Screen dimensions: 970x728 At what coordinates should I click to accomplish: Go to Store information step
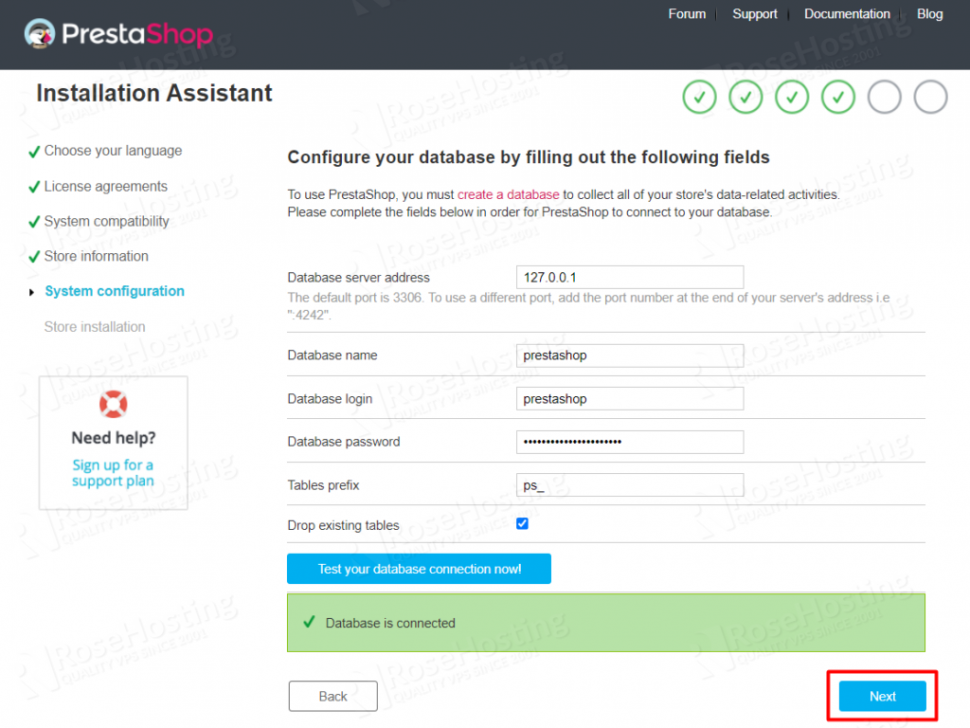point(96,256)
